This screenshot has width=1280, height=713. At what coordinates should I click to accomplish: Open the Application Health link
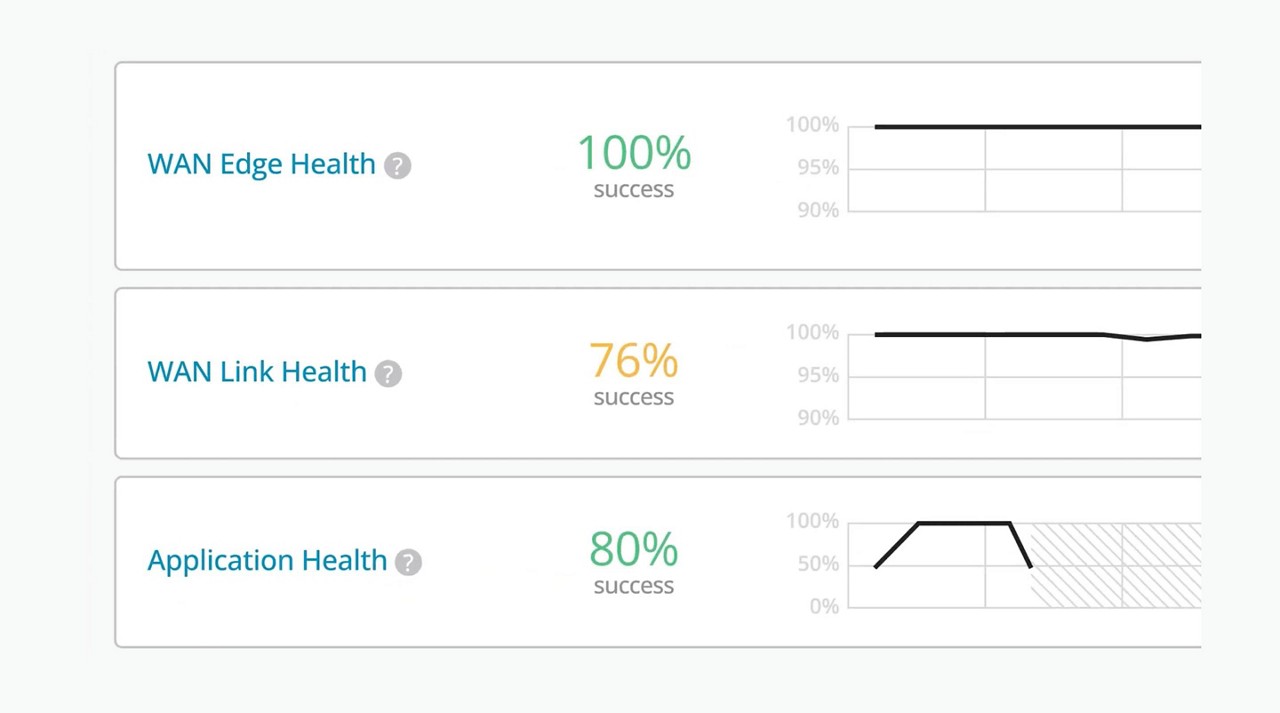(x=267, y=560)
